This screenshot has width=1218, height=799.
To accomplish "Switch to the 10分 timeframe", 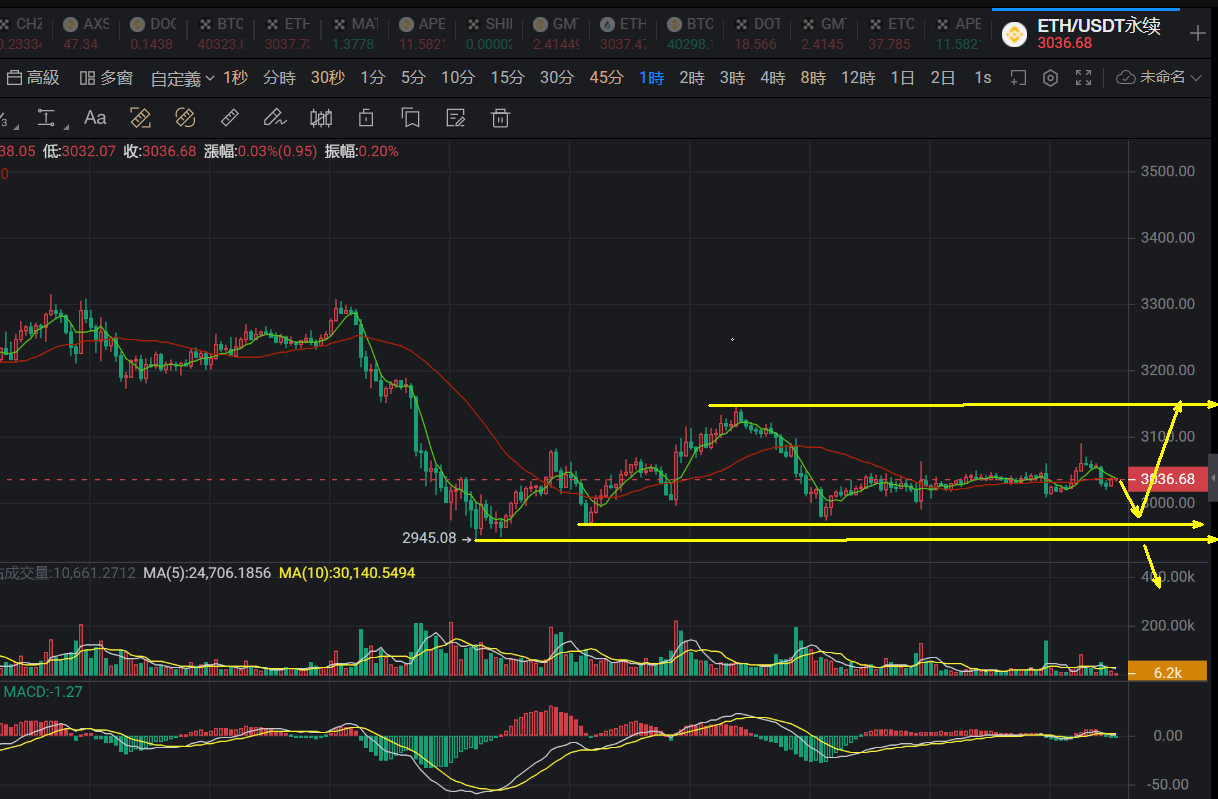I will [x=458, y=77].
